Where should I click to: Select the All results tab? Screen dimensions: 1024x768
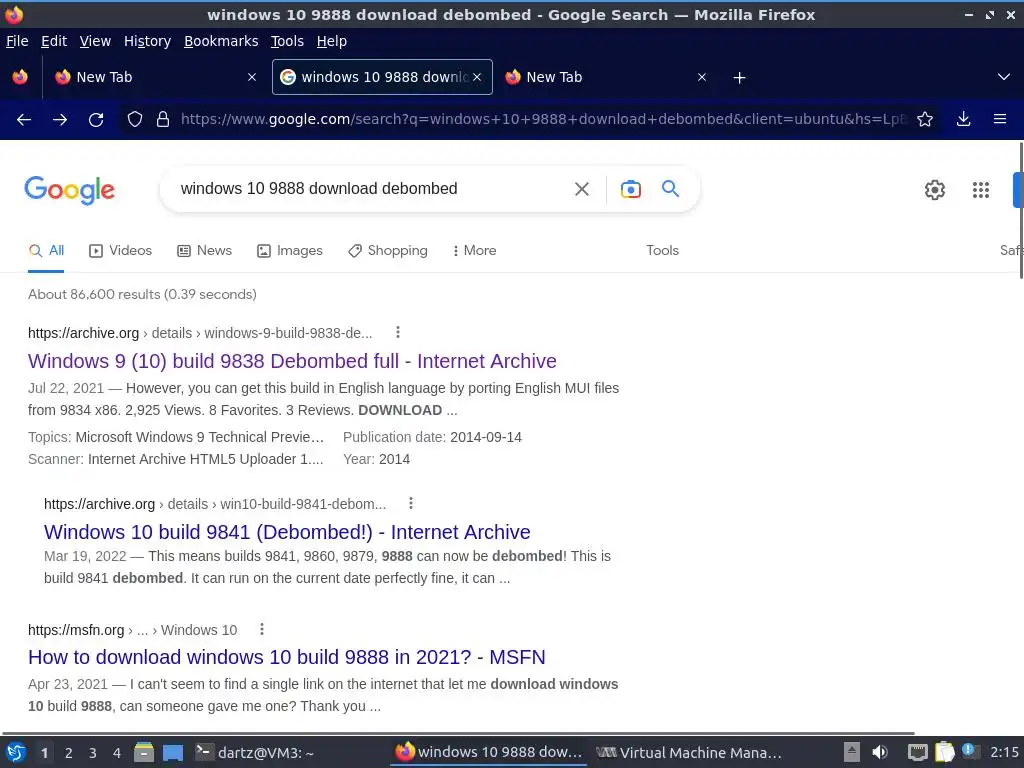46,251
